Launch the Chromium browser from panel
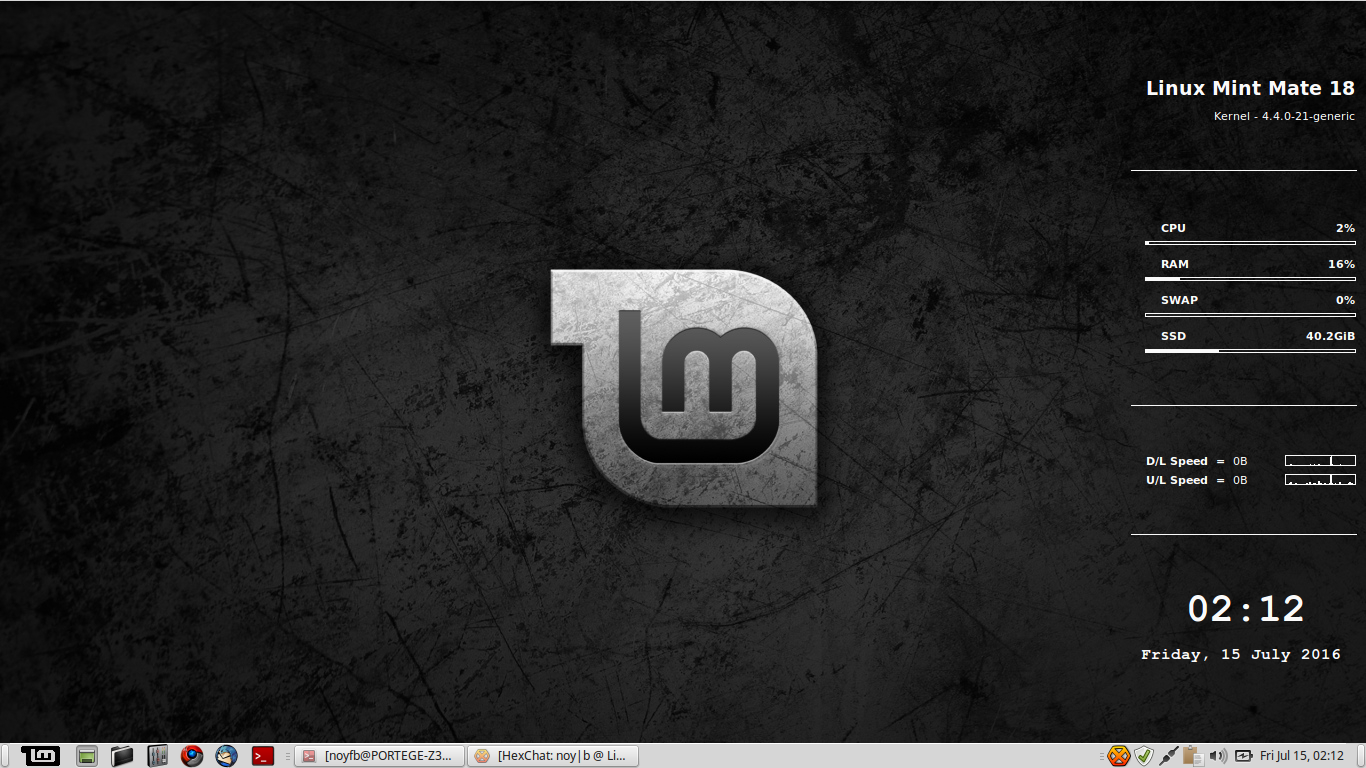Viewport: 1366px width, 768px height. coord(192,756)
